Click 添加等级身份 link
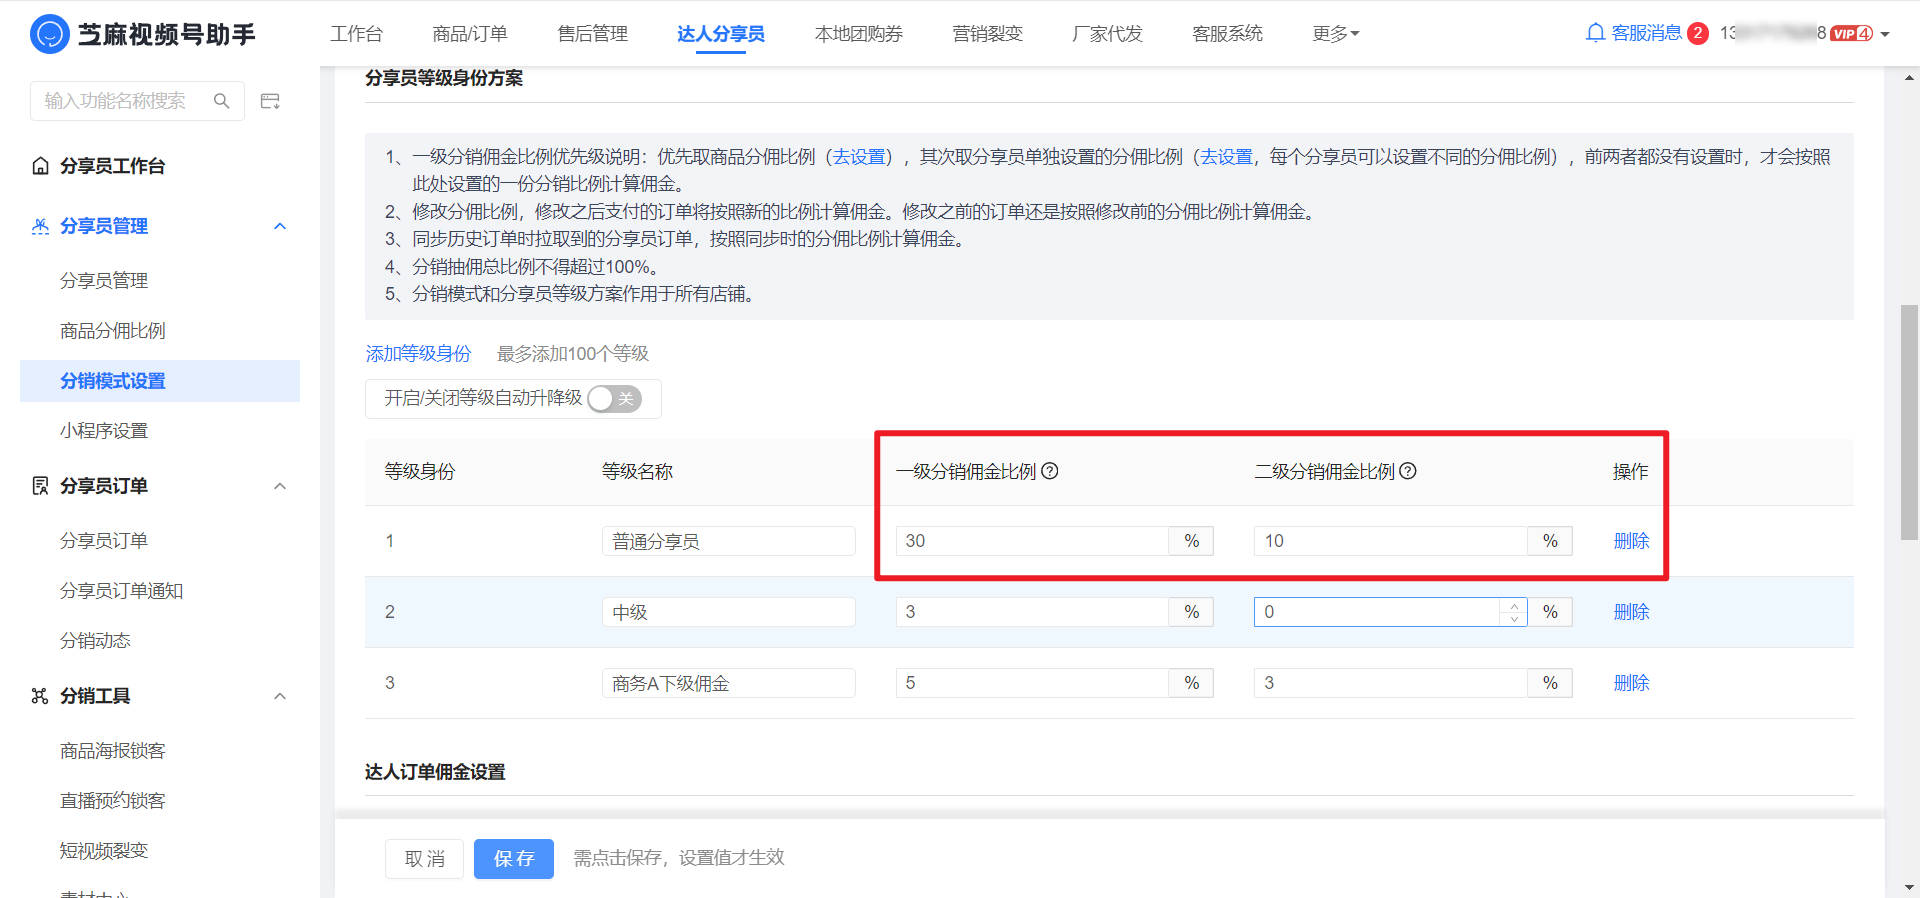This screenshot has height=898, width=1920. [418, 354]
